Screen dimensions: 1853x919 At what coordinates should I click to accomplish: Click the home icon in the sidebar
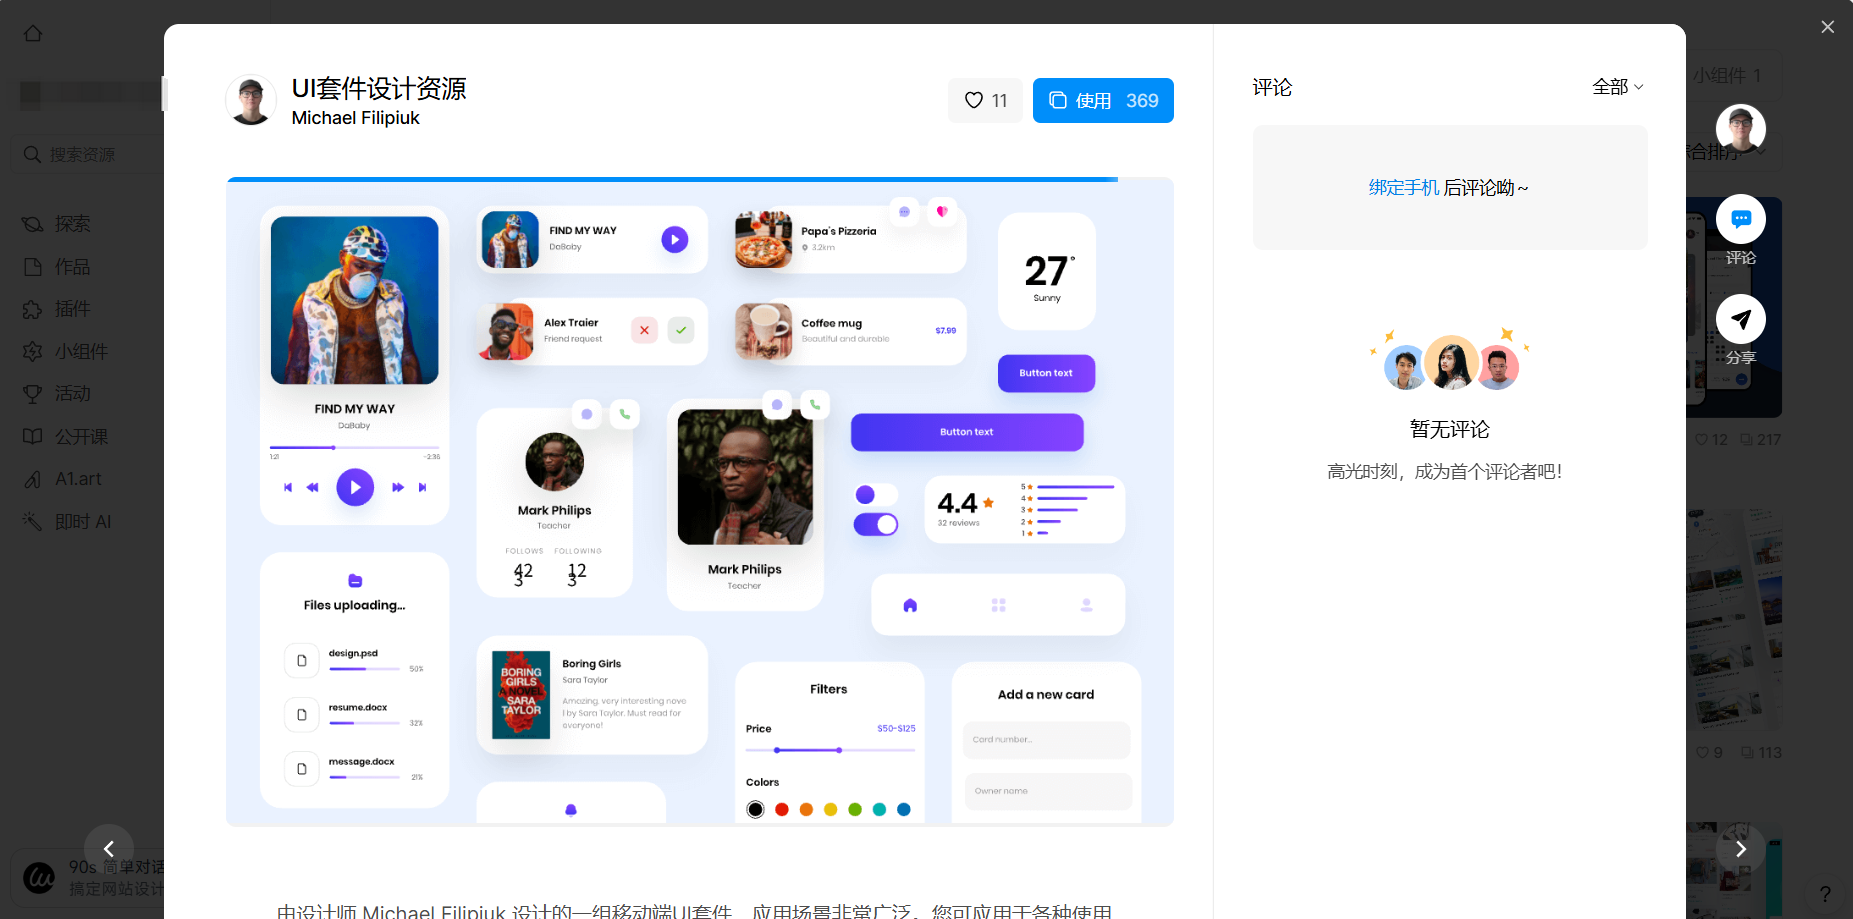[x=33, y=33]
